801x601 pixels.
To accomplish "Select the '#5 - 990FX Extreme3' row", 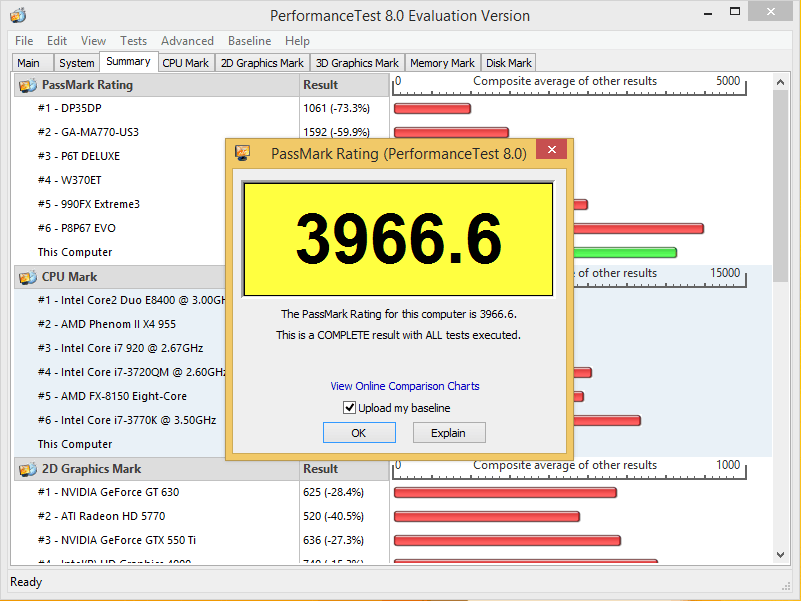I will pyautogui.click(x=88, y=204).
